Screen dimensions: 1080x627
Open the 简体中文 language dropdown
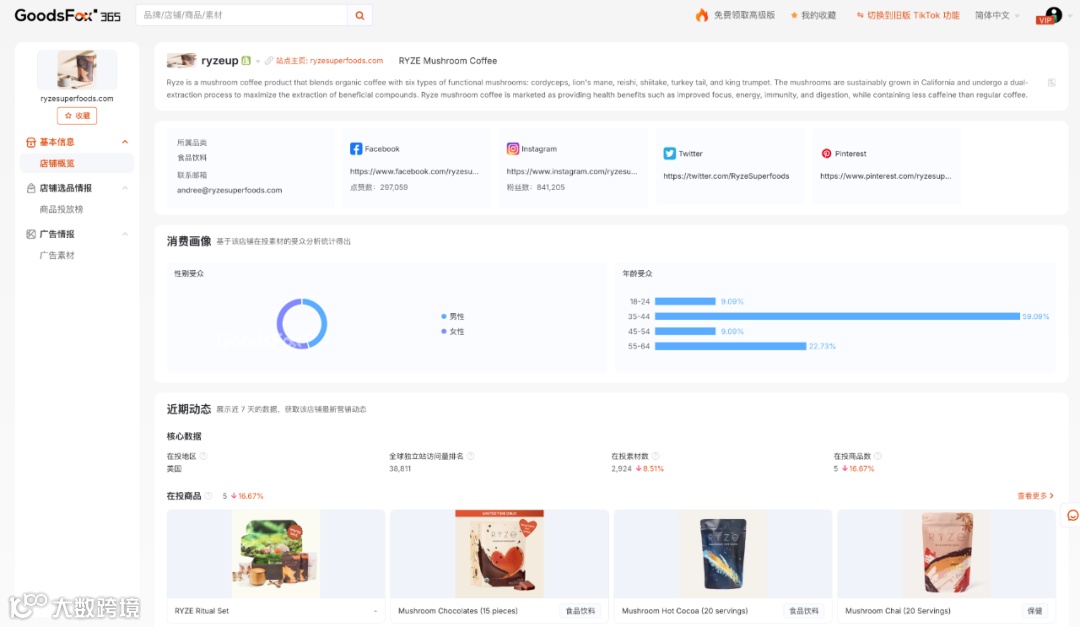click(x=997, y=15)
